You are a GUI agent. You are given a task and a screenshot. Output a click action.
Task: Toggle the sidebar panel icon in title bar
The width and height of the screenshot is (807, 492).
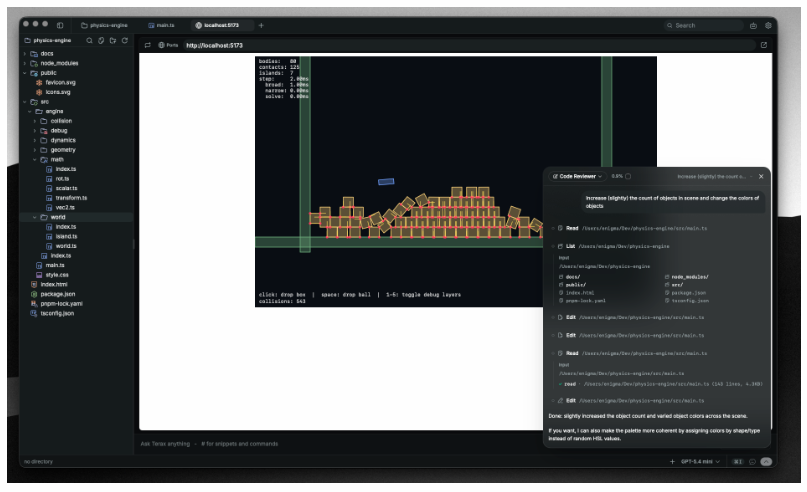coord(60,25)
